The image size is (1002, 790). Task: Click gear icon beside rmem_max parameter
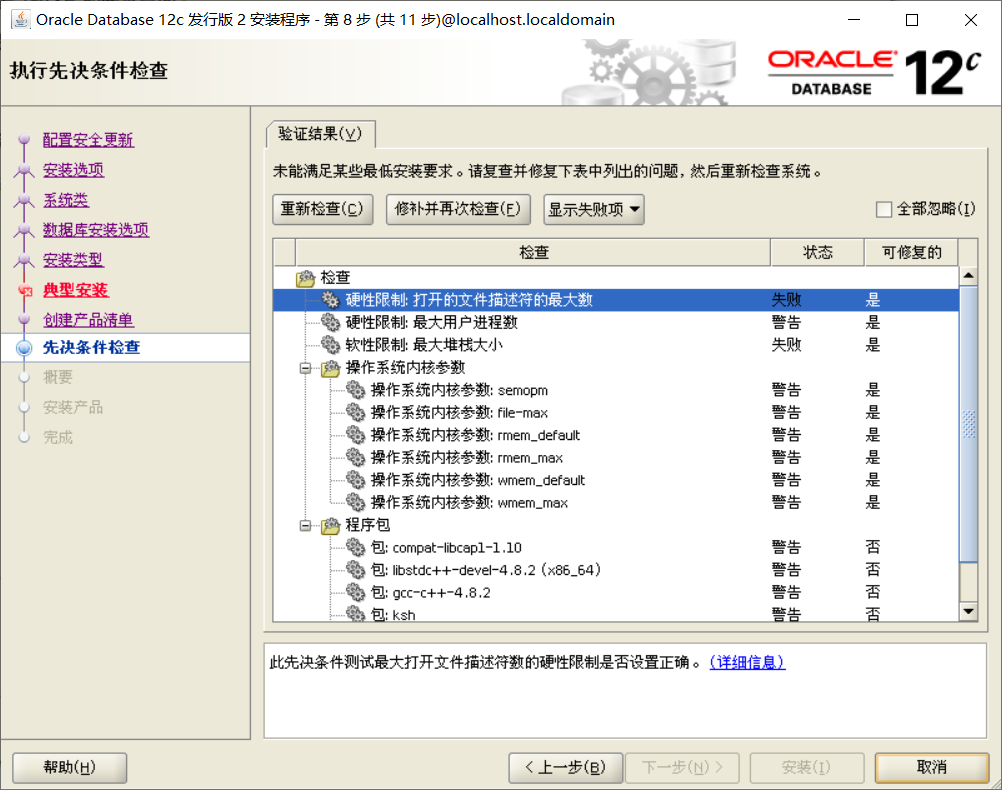point(355,458)
